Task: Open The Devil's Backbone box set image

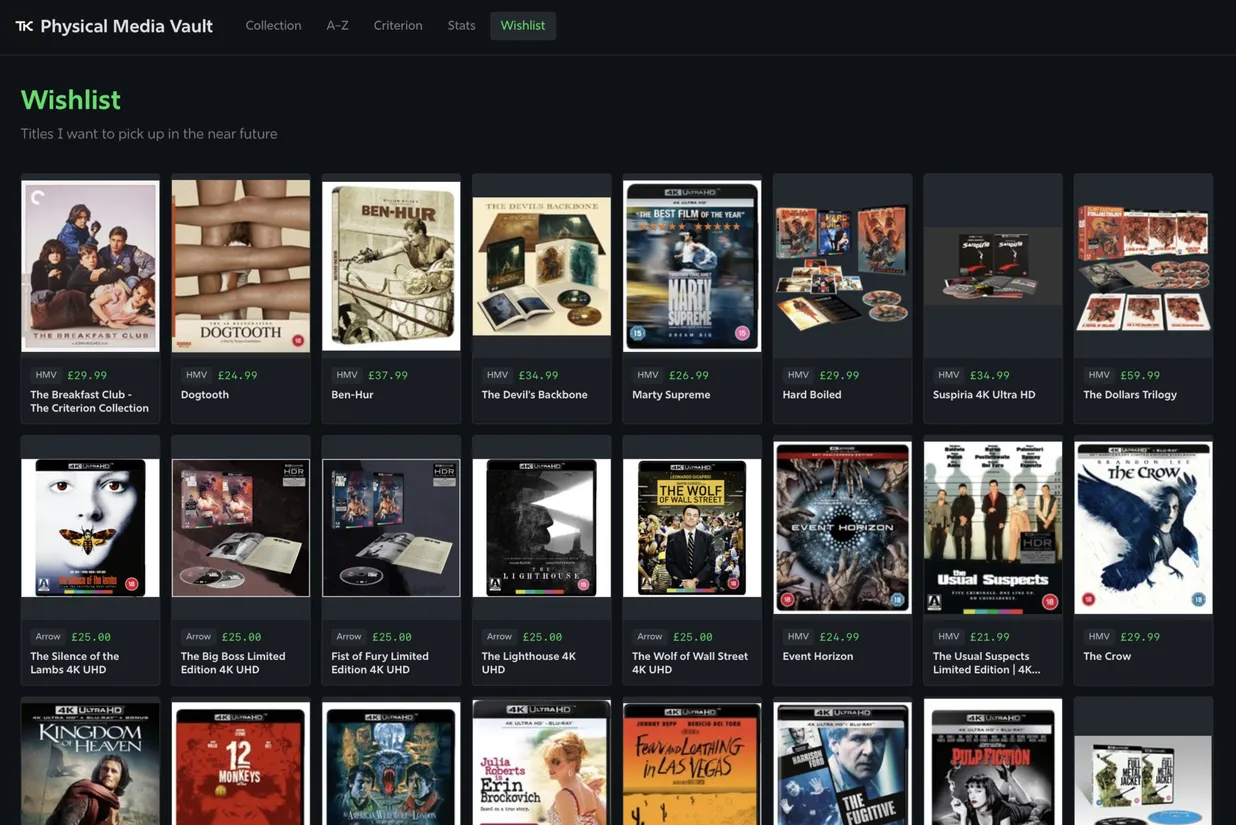Action: pyautogui.click(x=541, y=265)
